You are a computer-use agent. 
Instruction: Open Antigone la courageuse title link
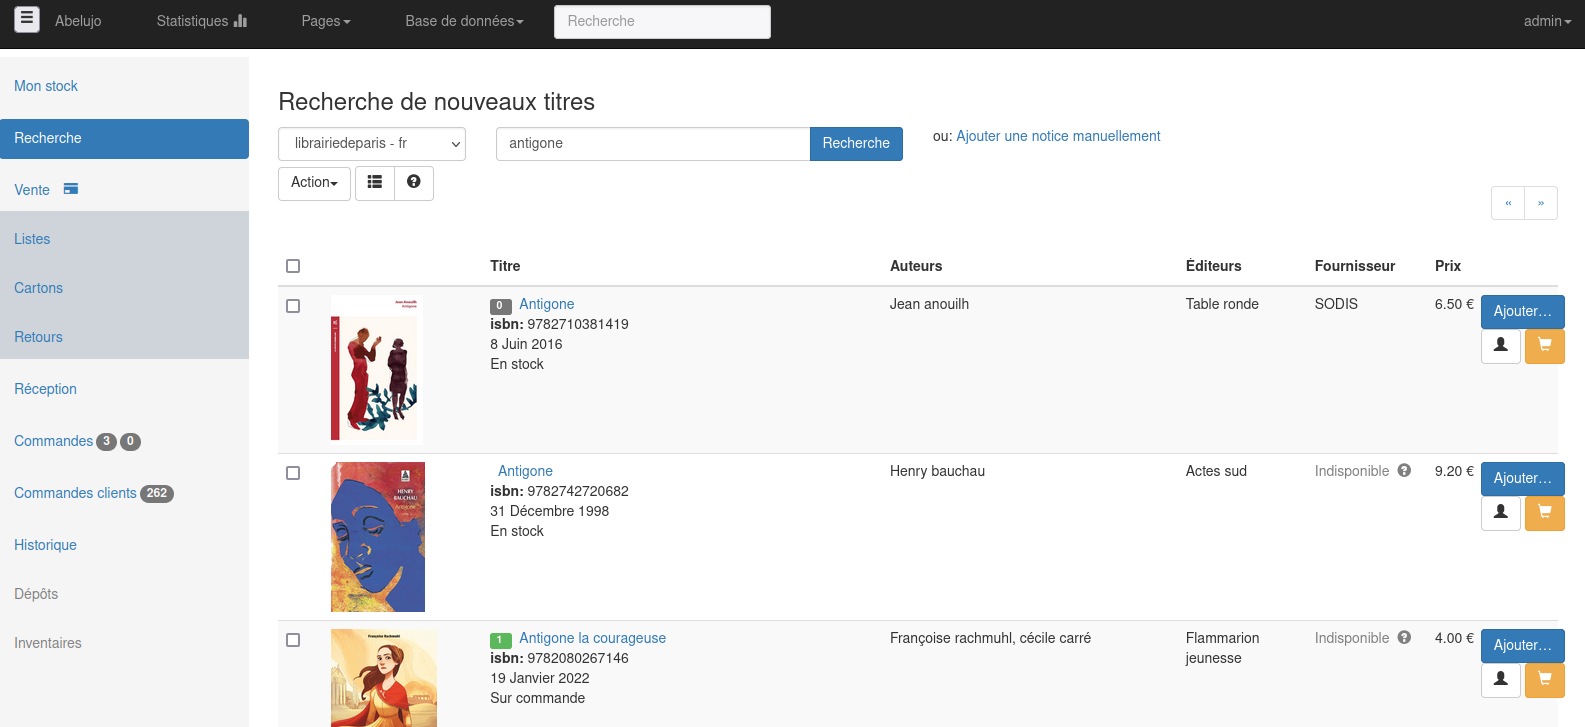592,638
